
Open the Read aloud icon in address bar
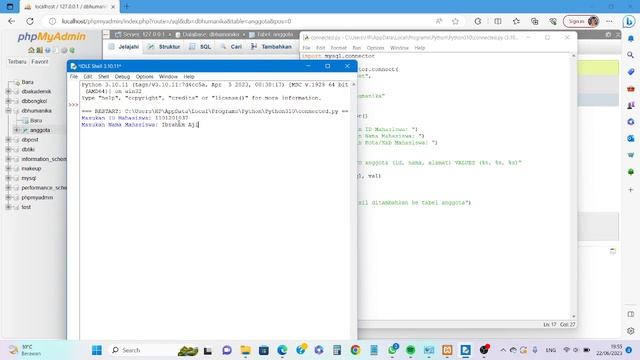439,21
